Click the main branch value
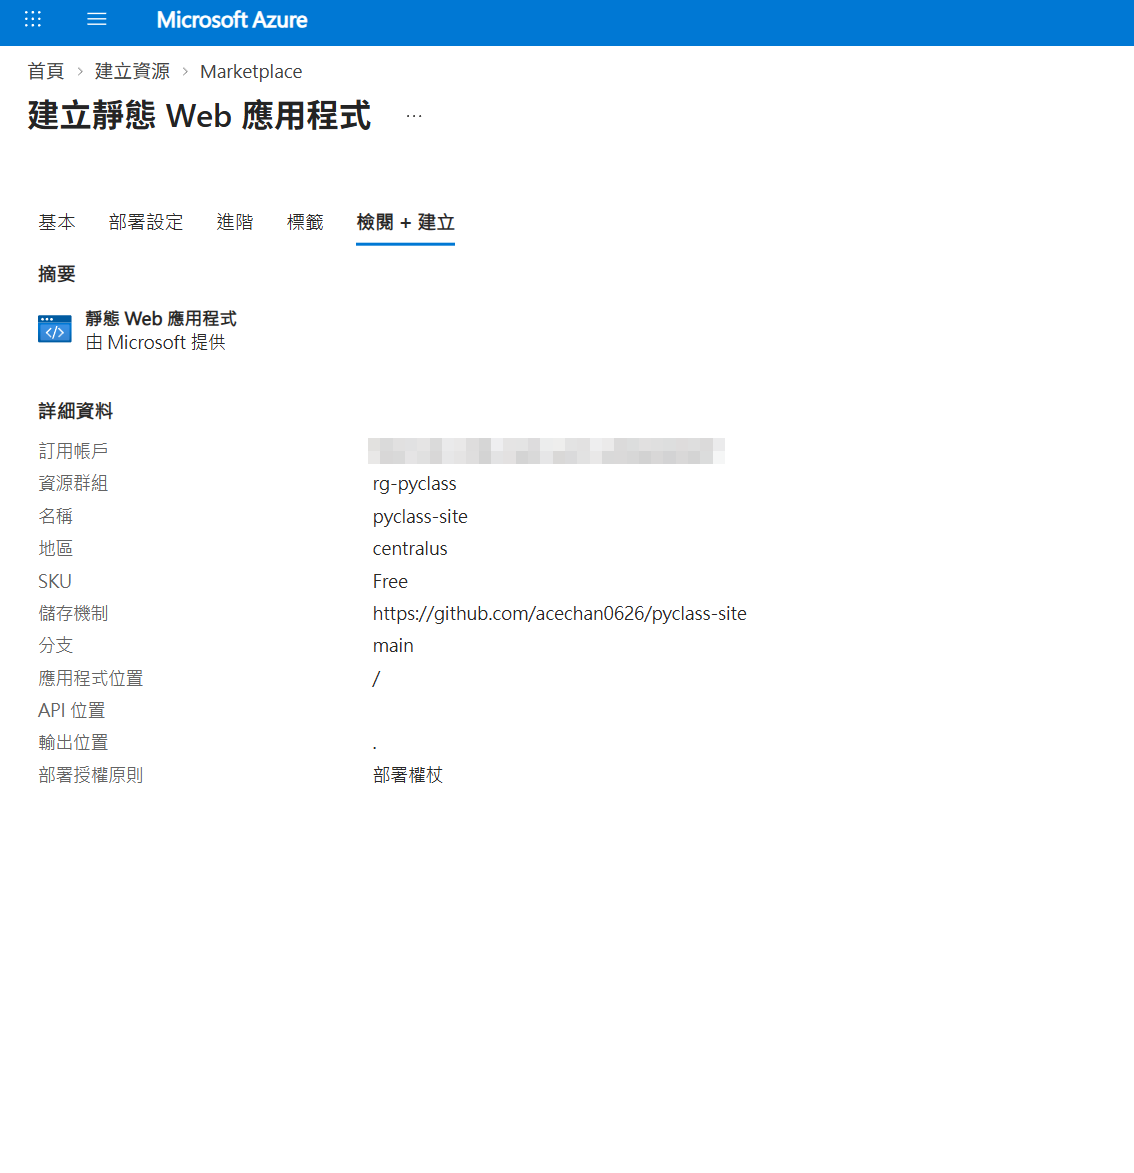The height and width of the screenshot is (1173, 1134). point(393,646)
